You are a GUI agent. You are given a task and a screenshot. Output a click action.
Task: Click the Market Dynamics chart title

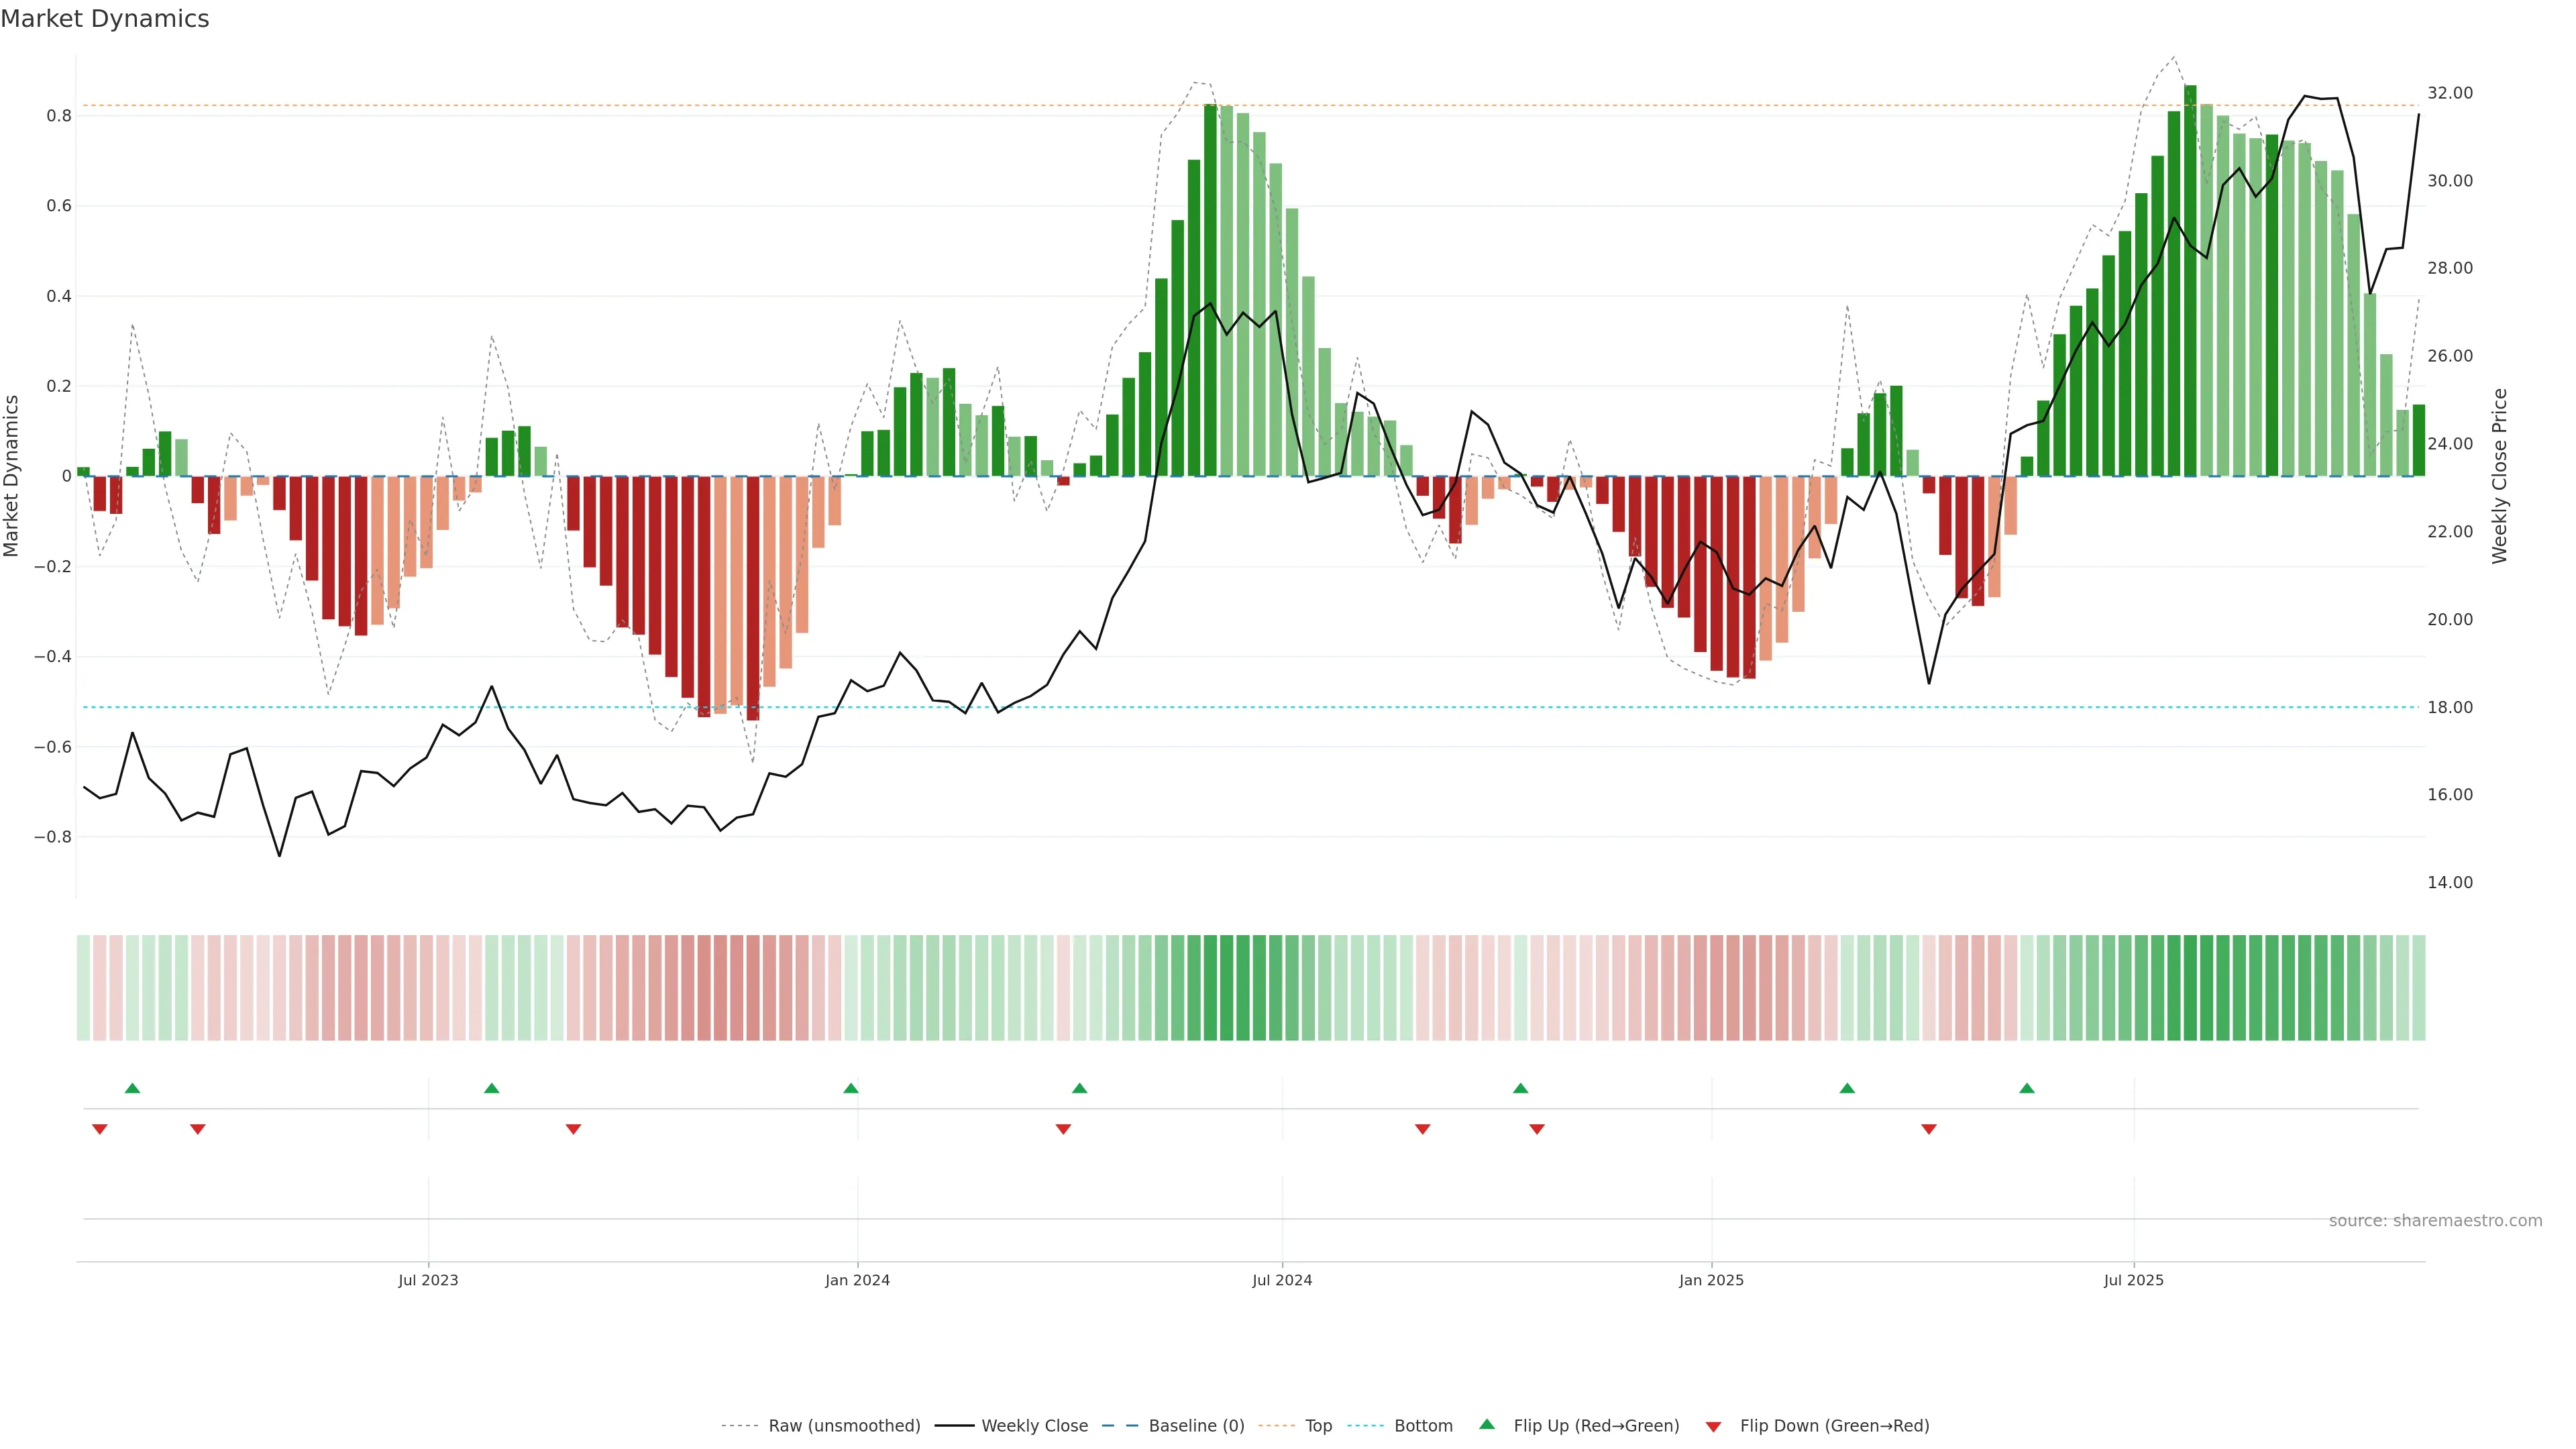coord(105,19)
